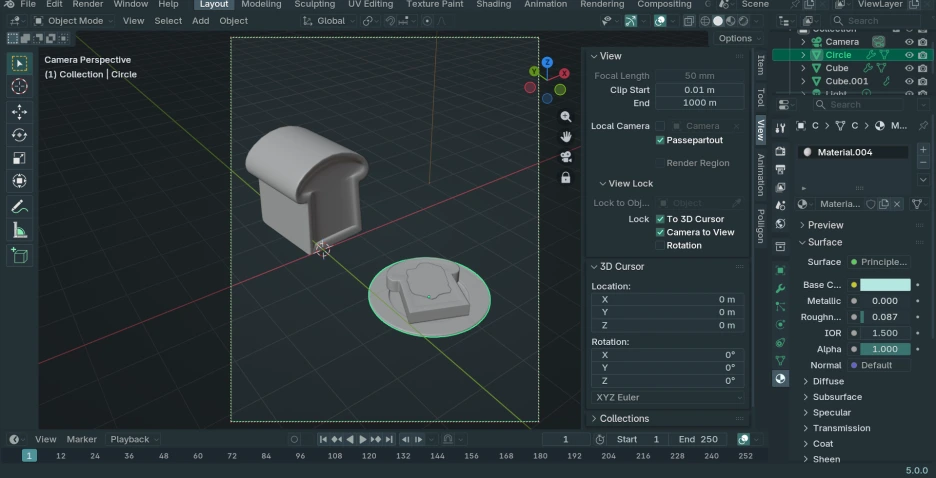The height and width of the screenshot is (478, 936).
Task: Switch to the Modeling workspace tab
Action: pos(261,5)
